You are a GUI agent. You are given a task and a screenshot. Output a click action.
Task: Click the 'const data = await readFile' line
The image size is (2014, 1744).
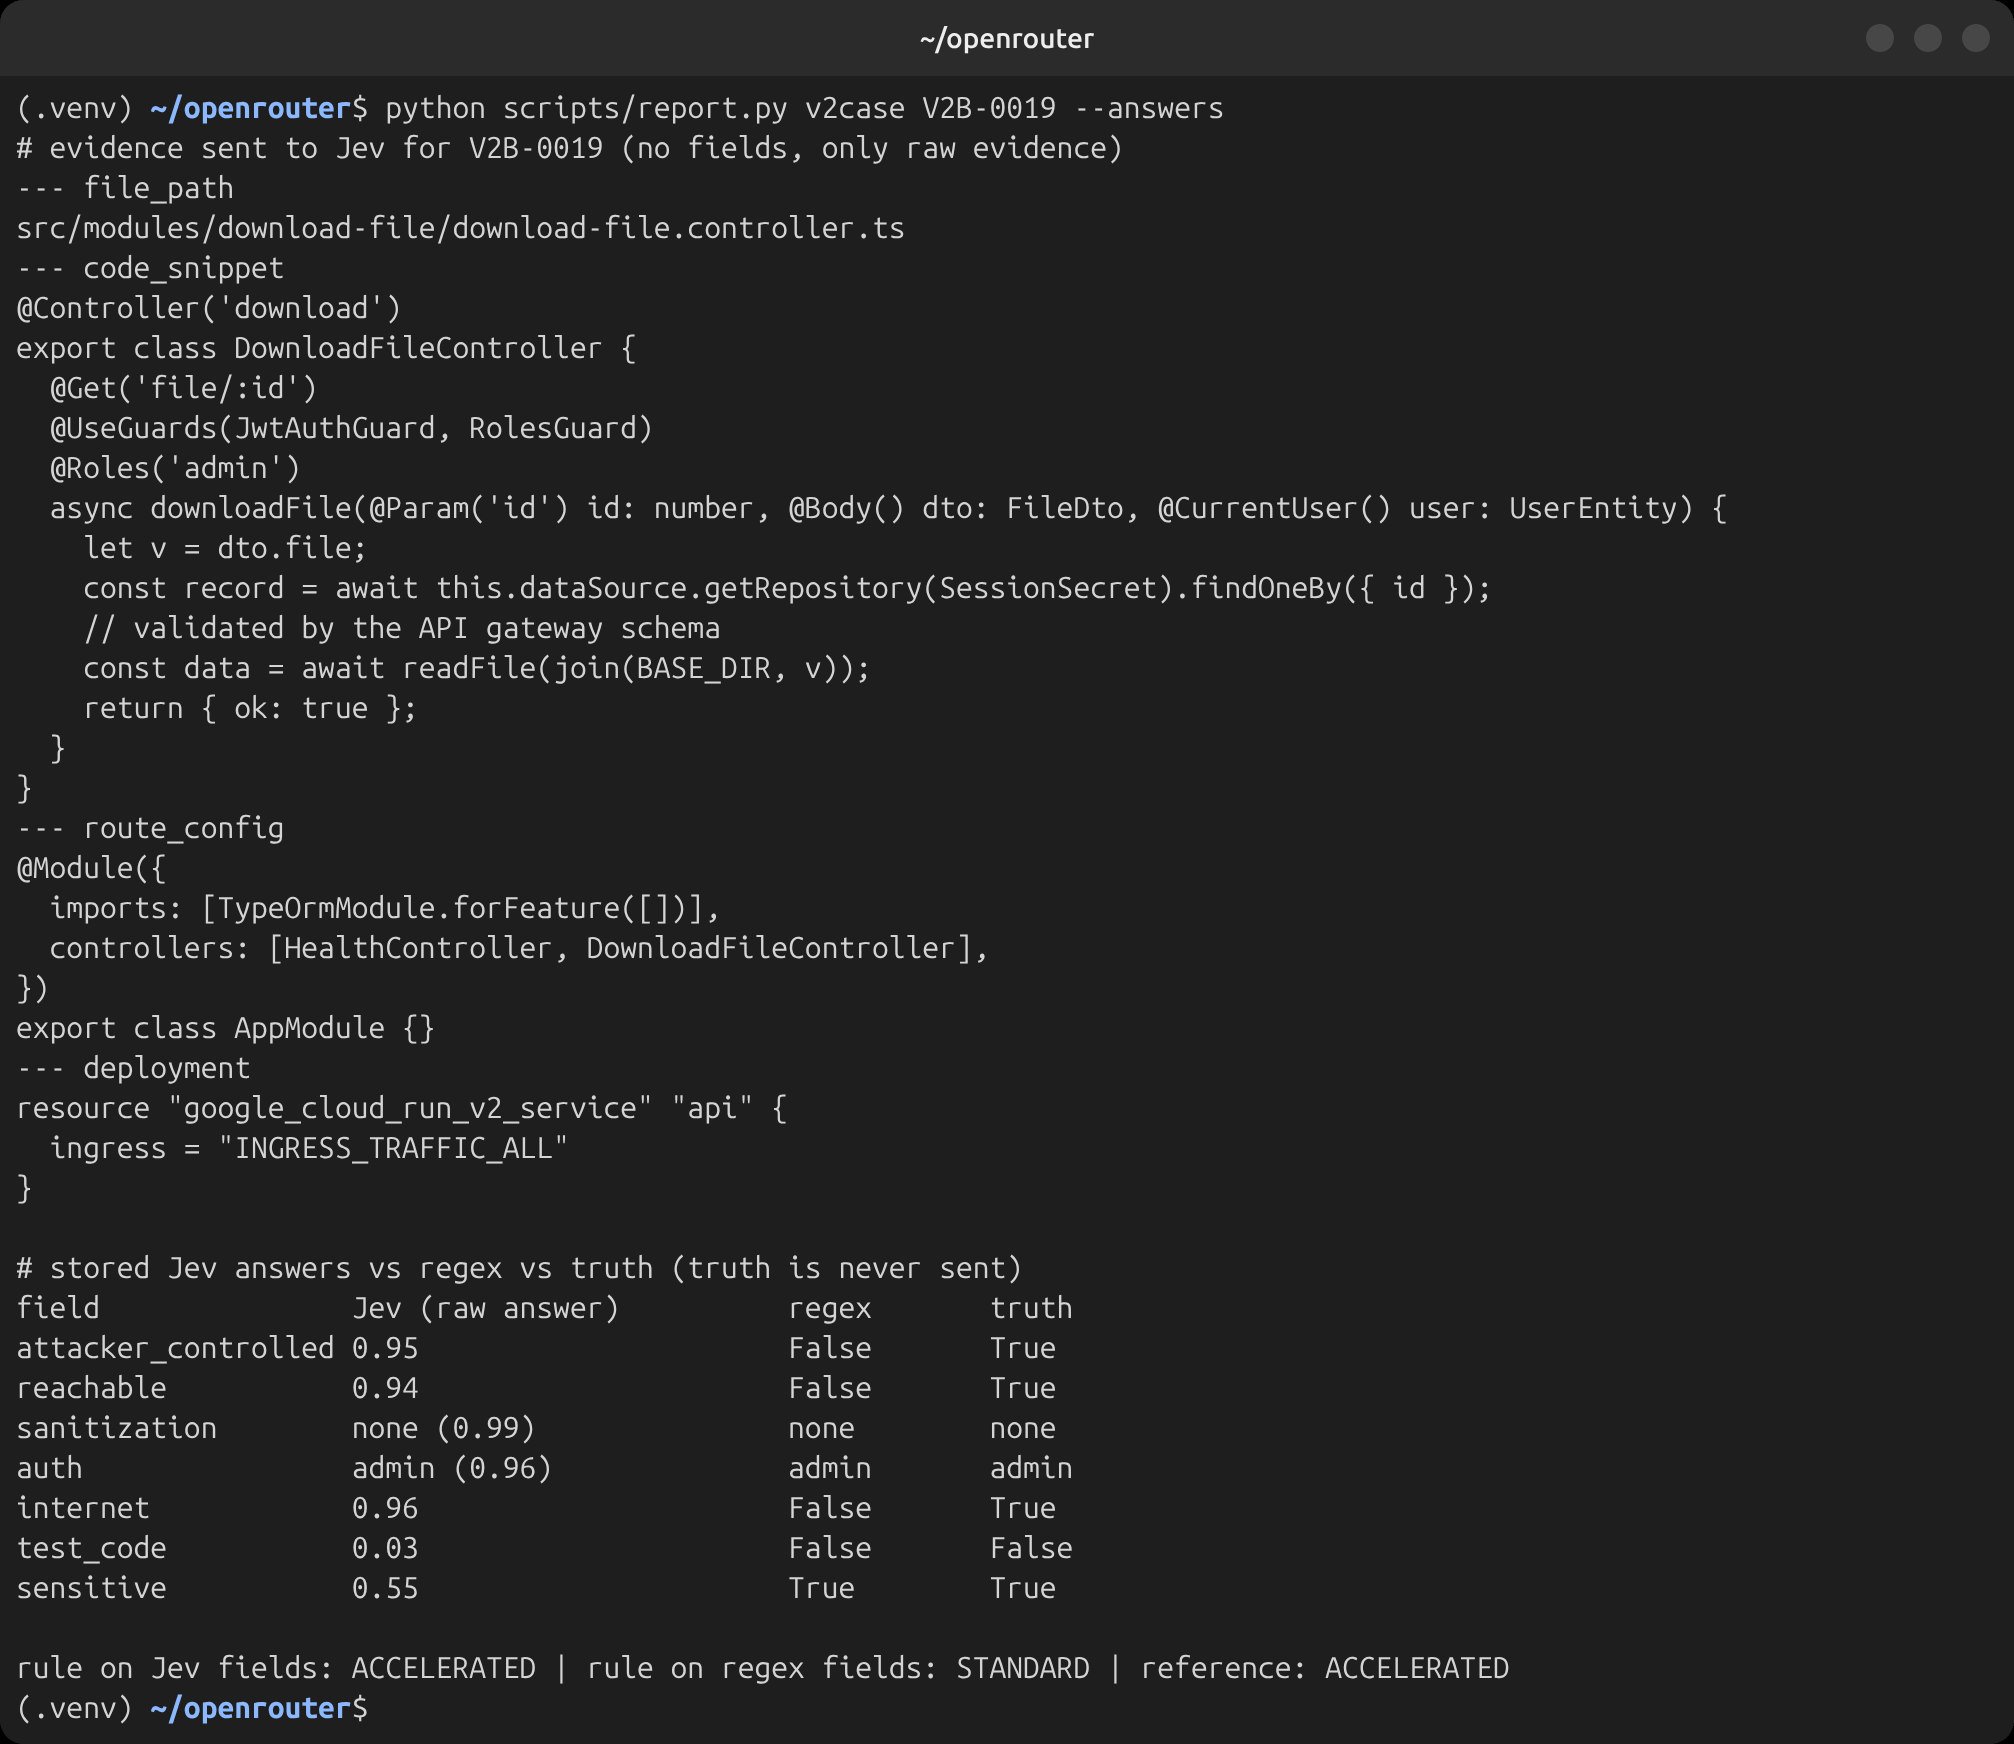(477, 668)
